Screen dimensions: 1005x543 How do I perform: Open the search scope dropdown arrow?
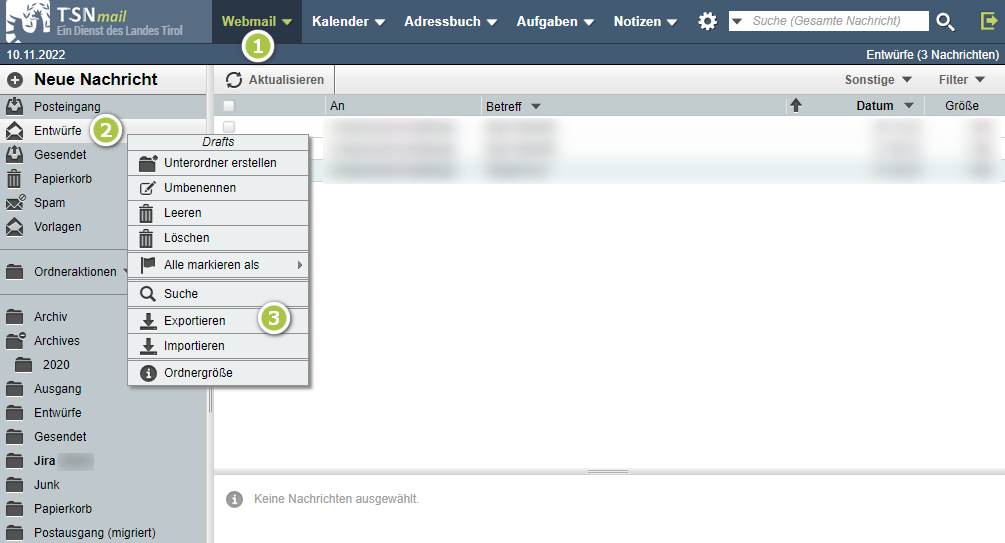(x=737, y=21)
